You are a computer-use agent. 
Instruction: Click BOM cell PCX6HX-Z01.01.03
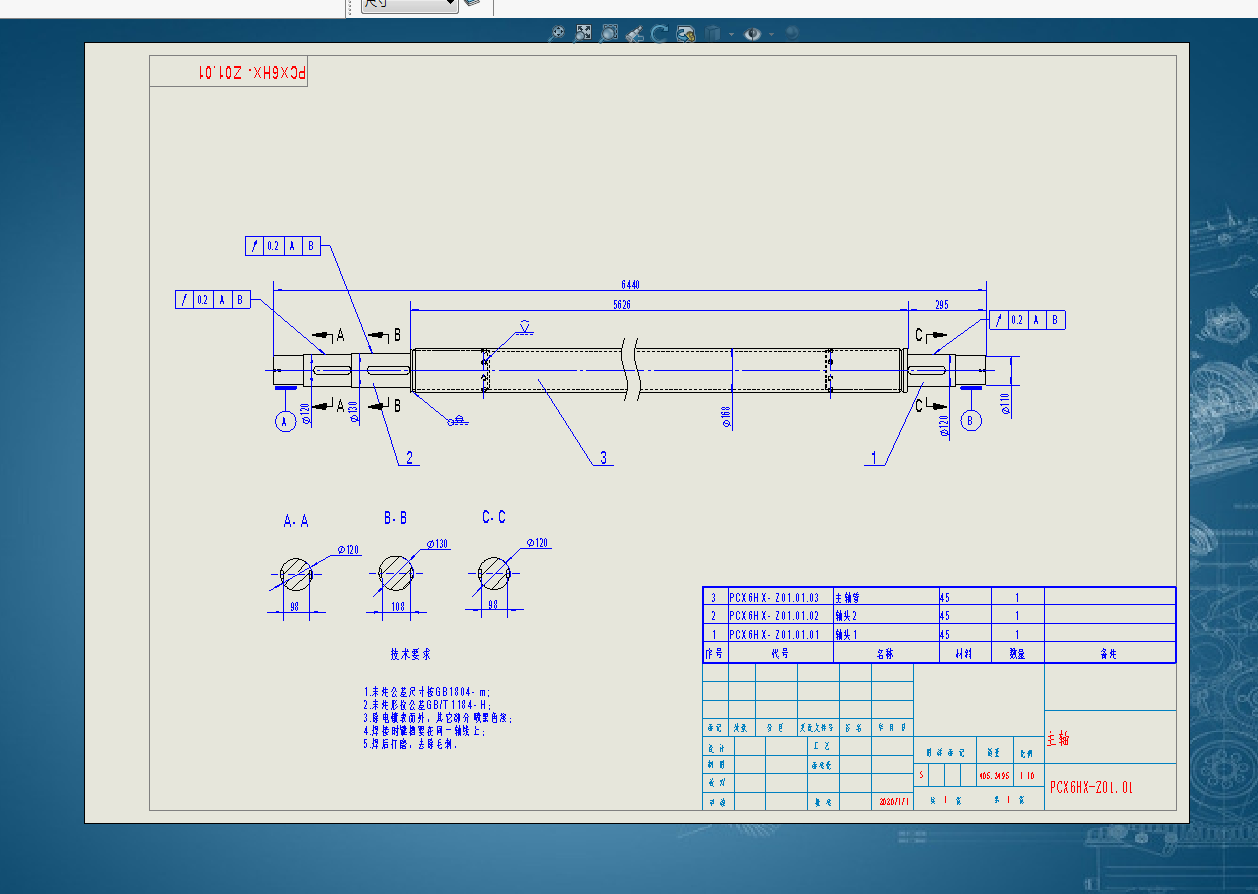coord(780,597)
